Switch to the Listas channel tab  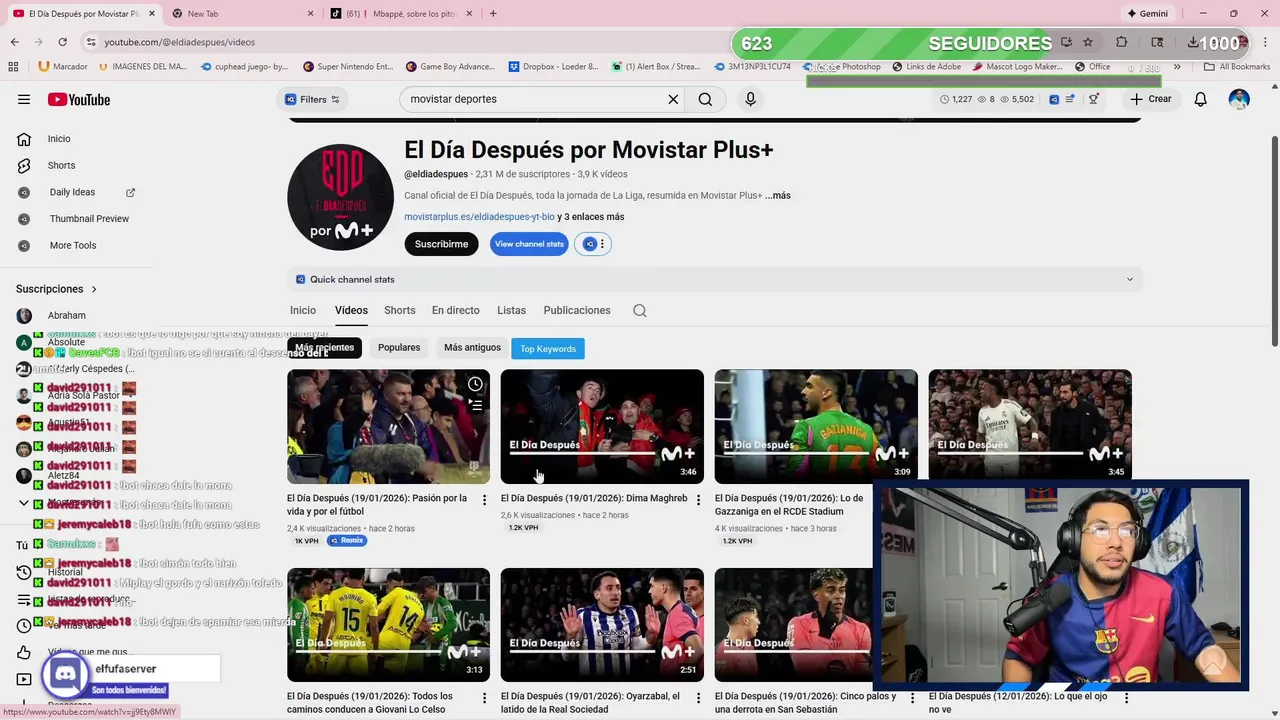pos(511,311)
